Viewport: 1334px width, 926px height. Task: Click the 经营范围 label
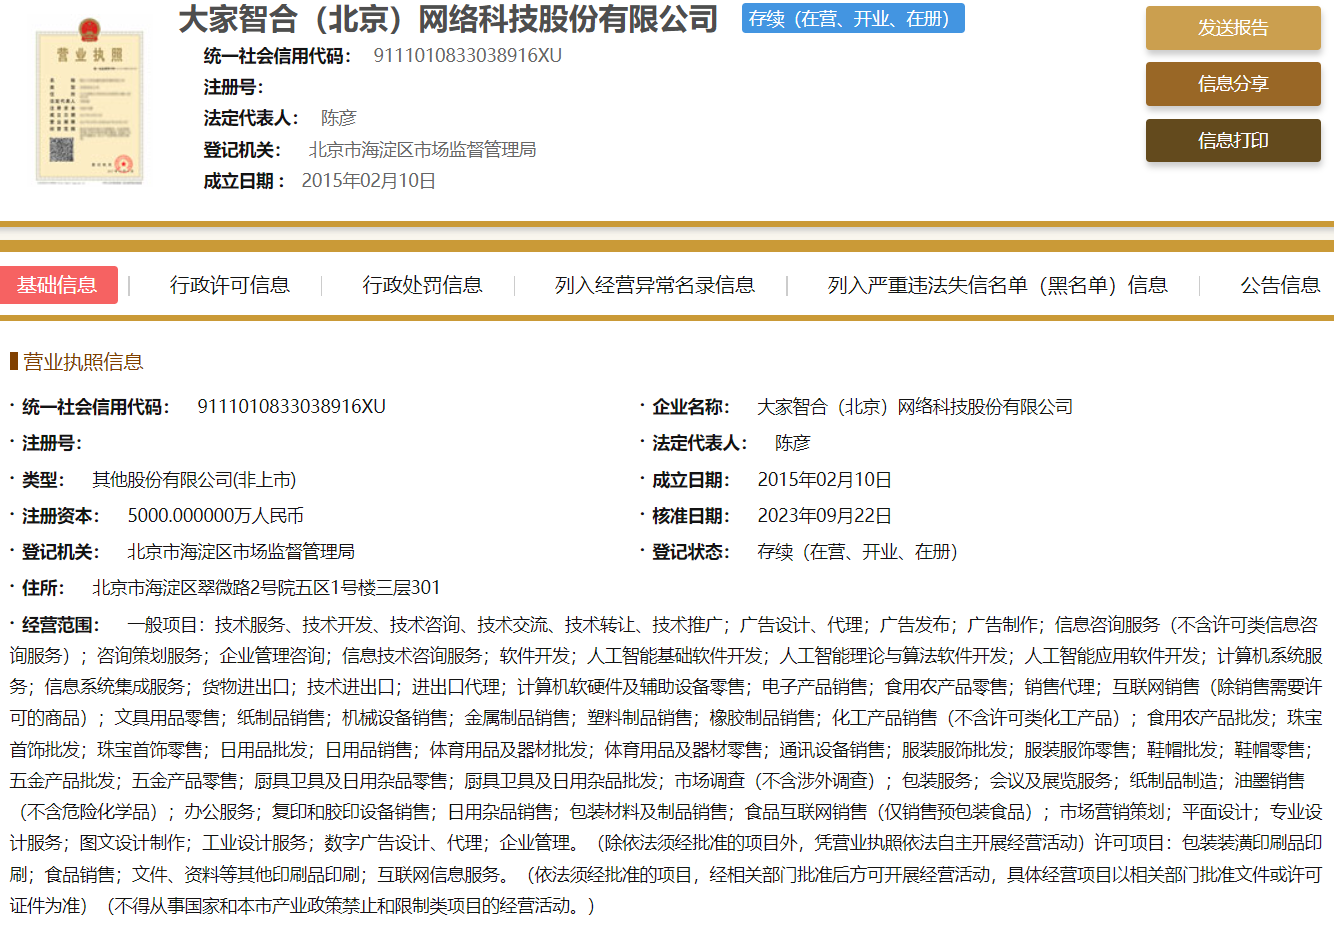coord(61,625)
